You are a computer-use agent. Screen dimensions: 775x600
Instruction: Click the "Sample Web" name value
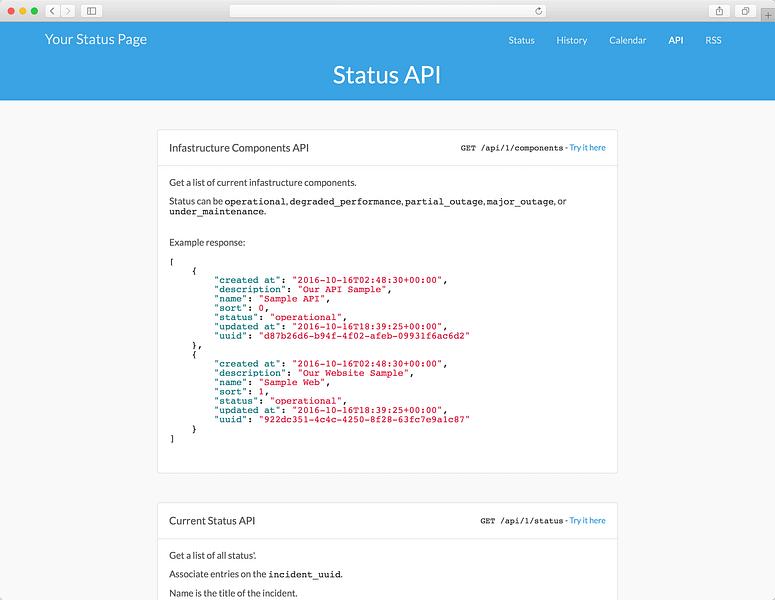pyautogui.click(x=292, y=383)
